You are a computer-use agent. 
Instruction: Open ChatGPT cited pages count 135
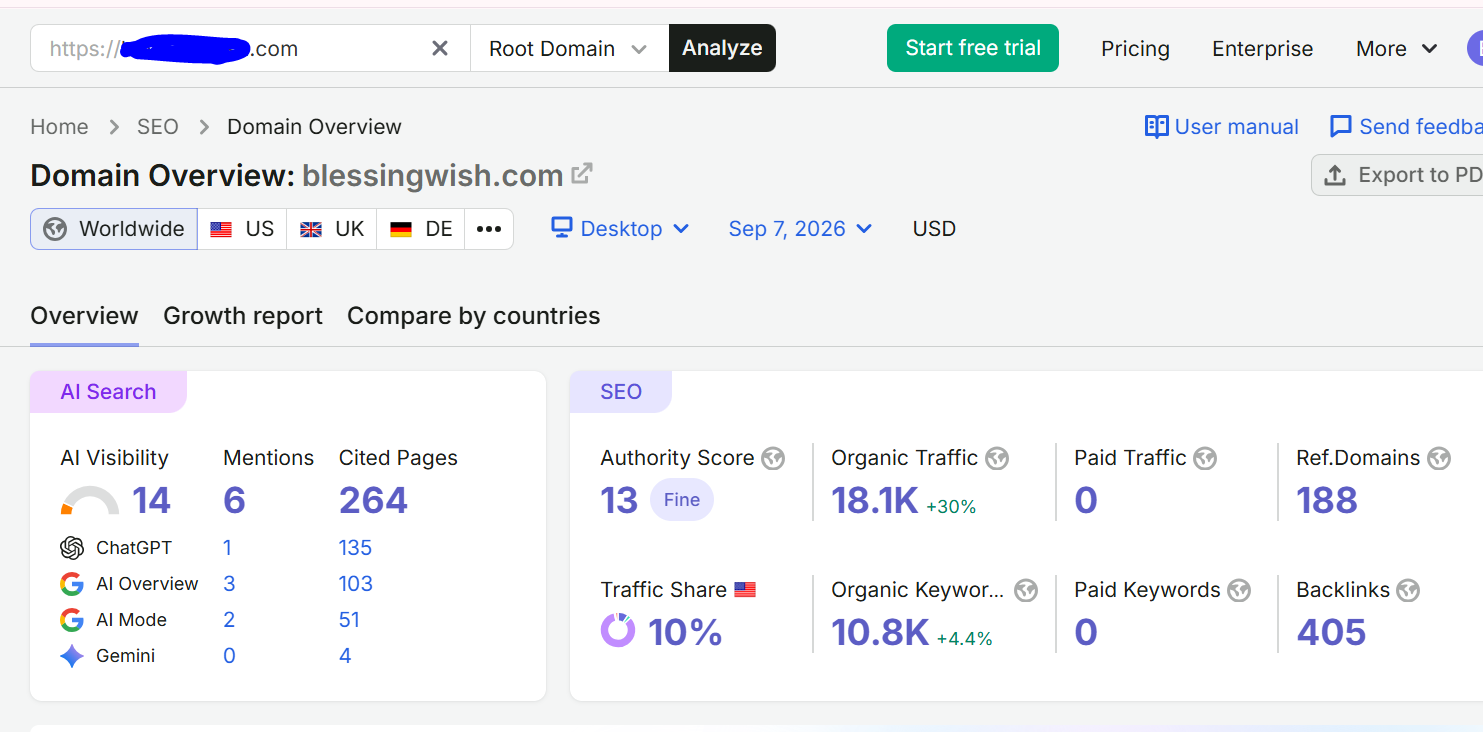[355, 548]
